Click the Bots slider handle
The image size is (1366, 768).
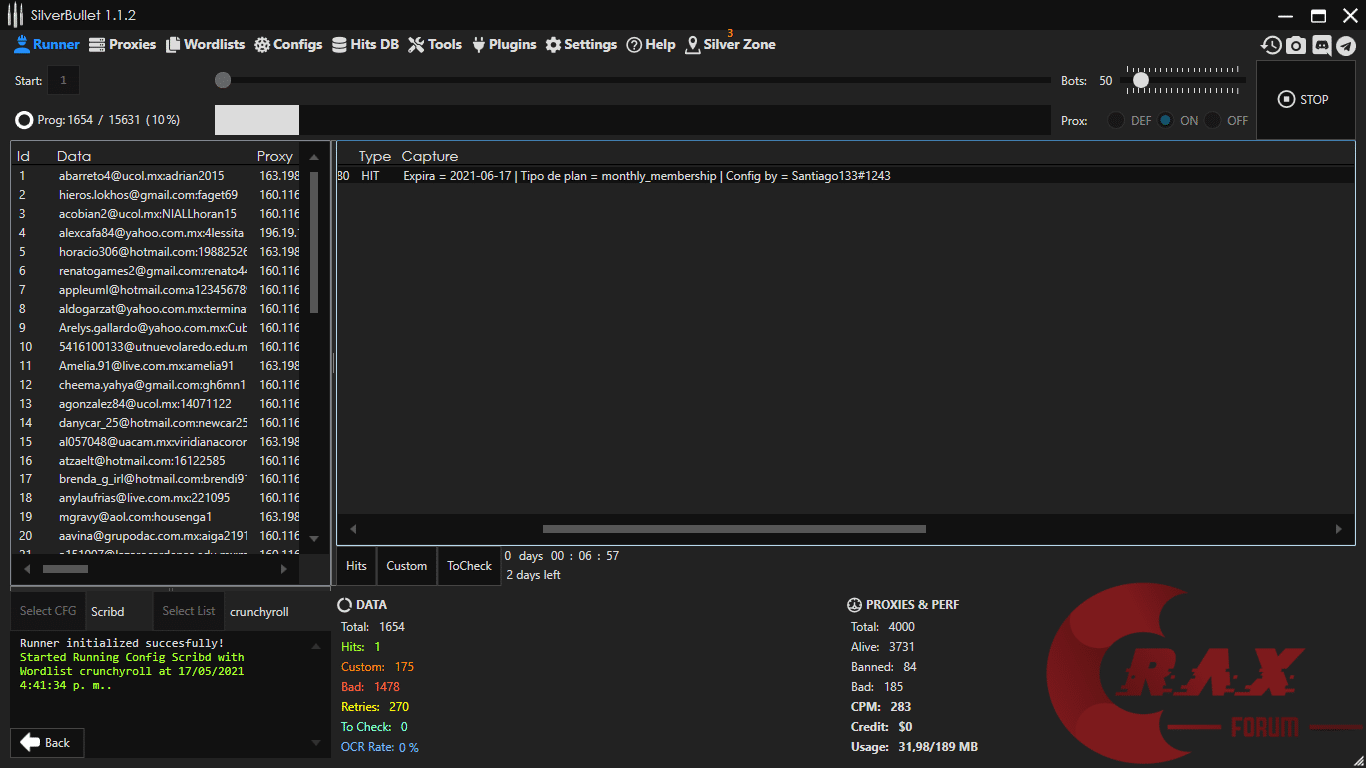point(1140,80)
